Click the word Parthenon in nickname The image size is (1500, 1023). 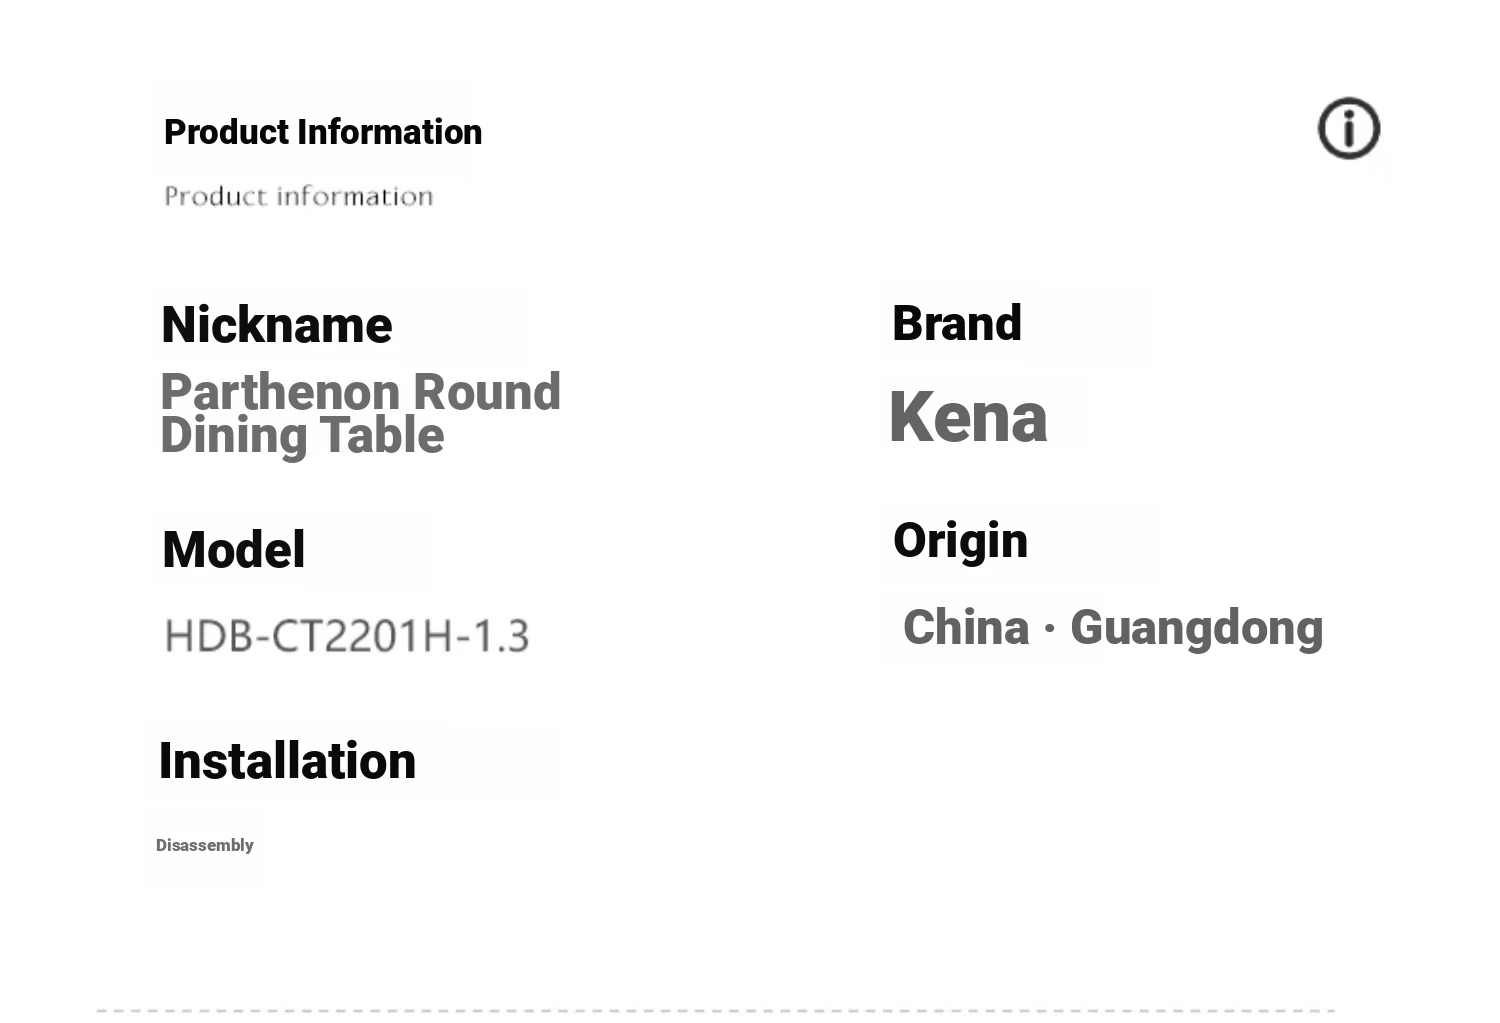280,392
